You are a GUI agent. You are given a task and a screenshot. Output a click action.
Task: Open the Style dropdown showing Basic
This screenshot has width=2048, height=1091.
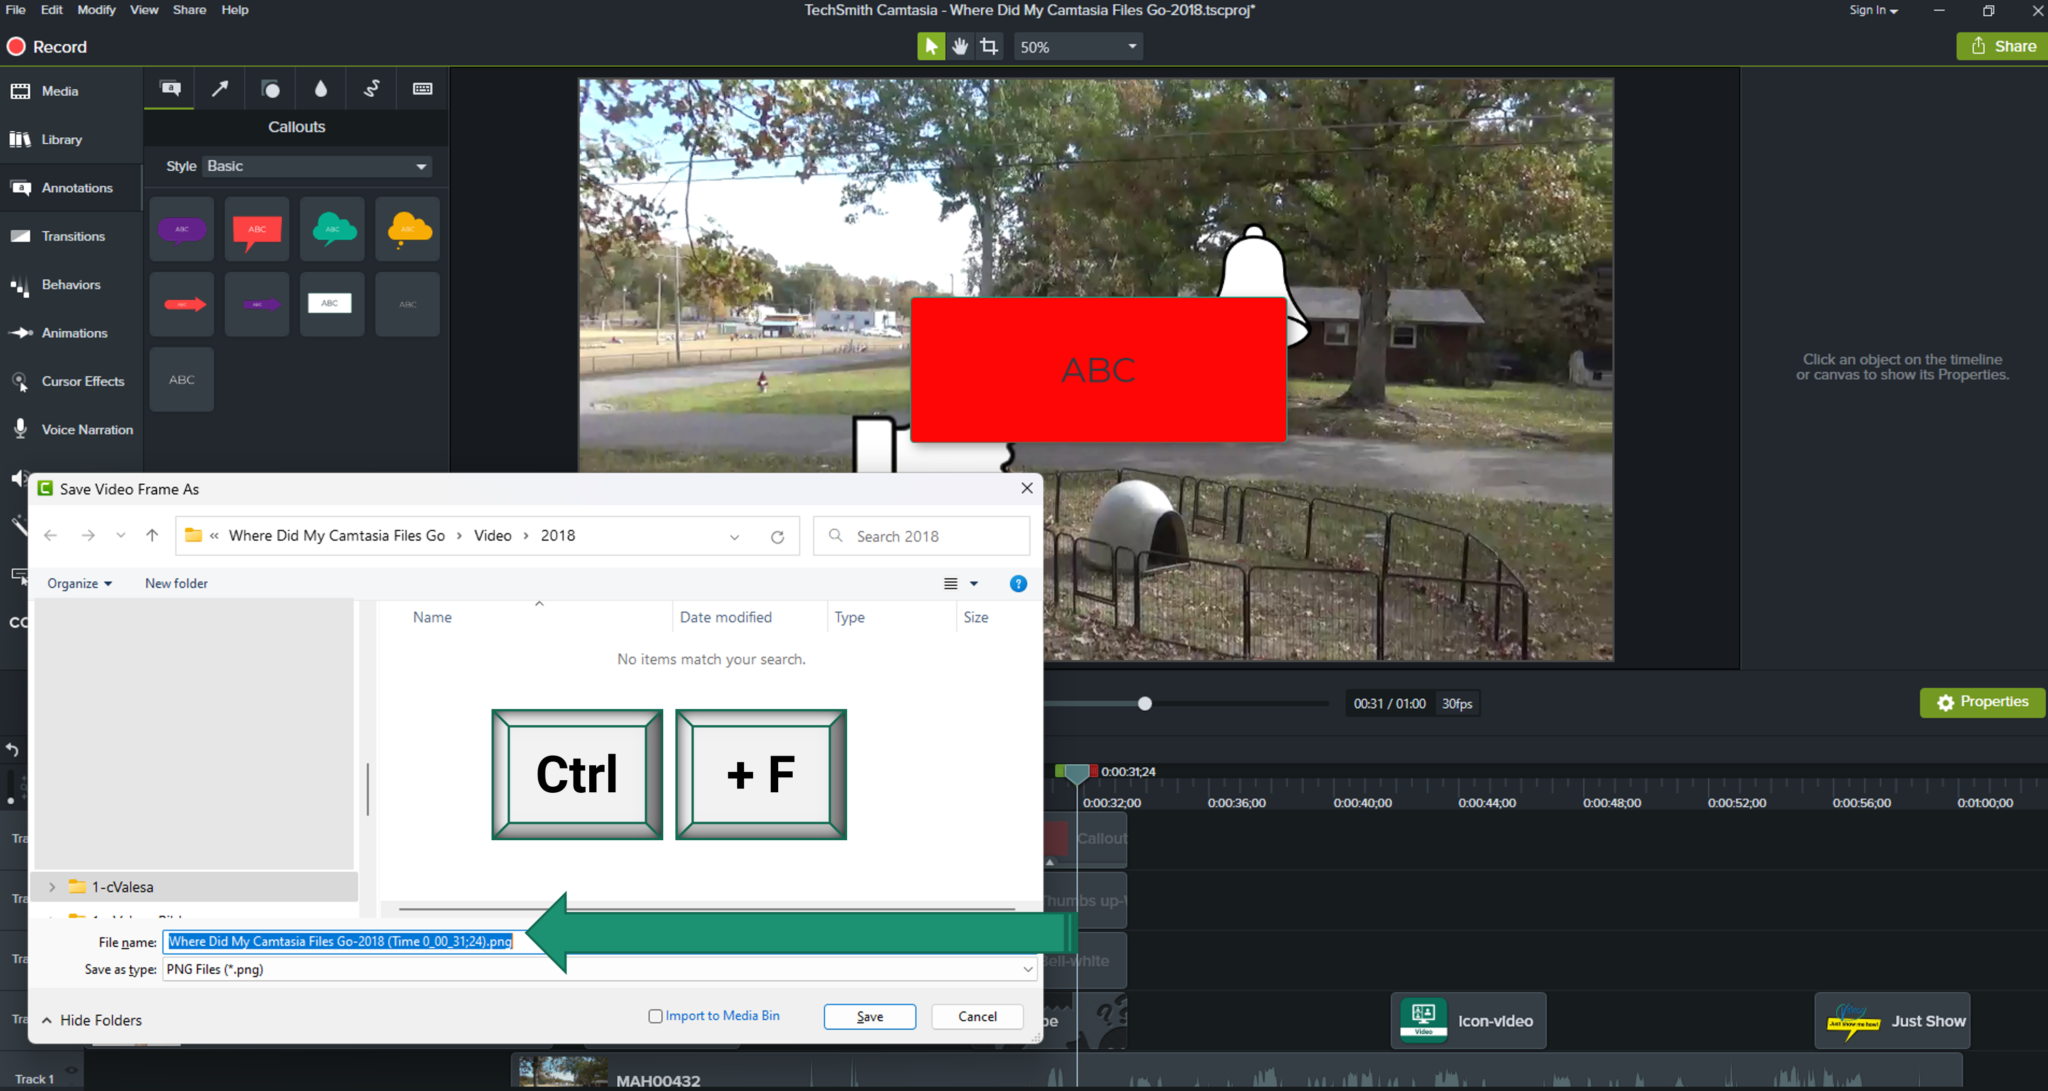[316, 166]
